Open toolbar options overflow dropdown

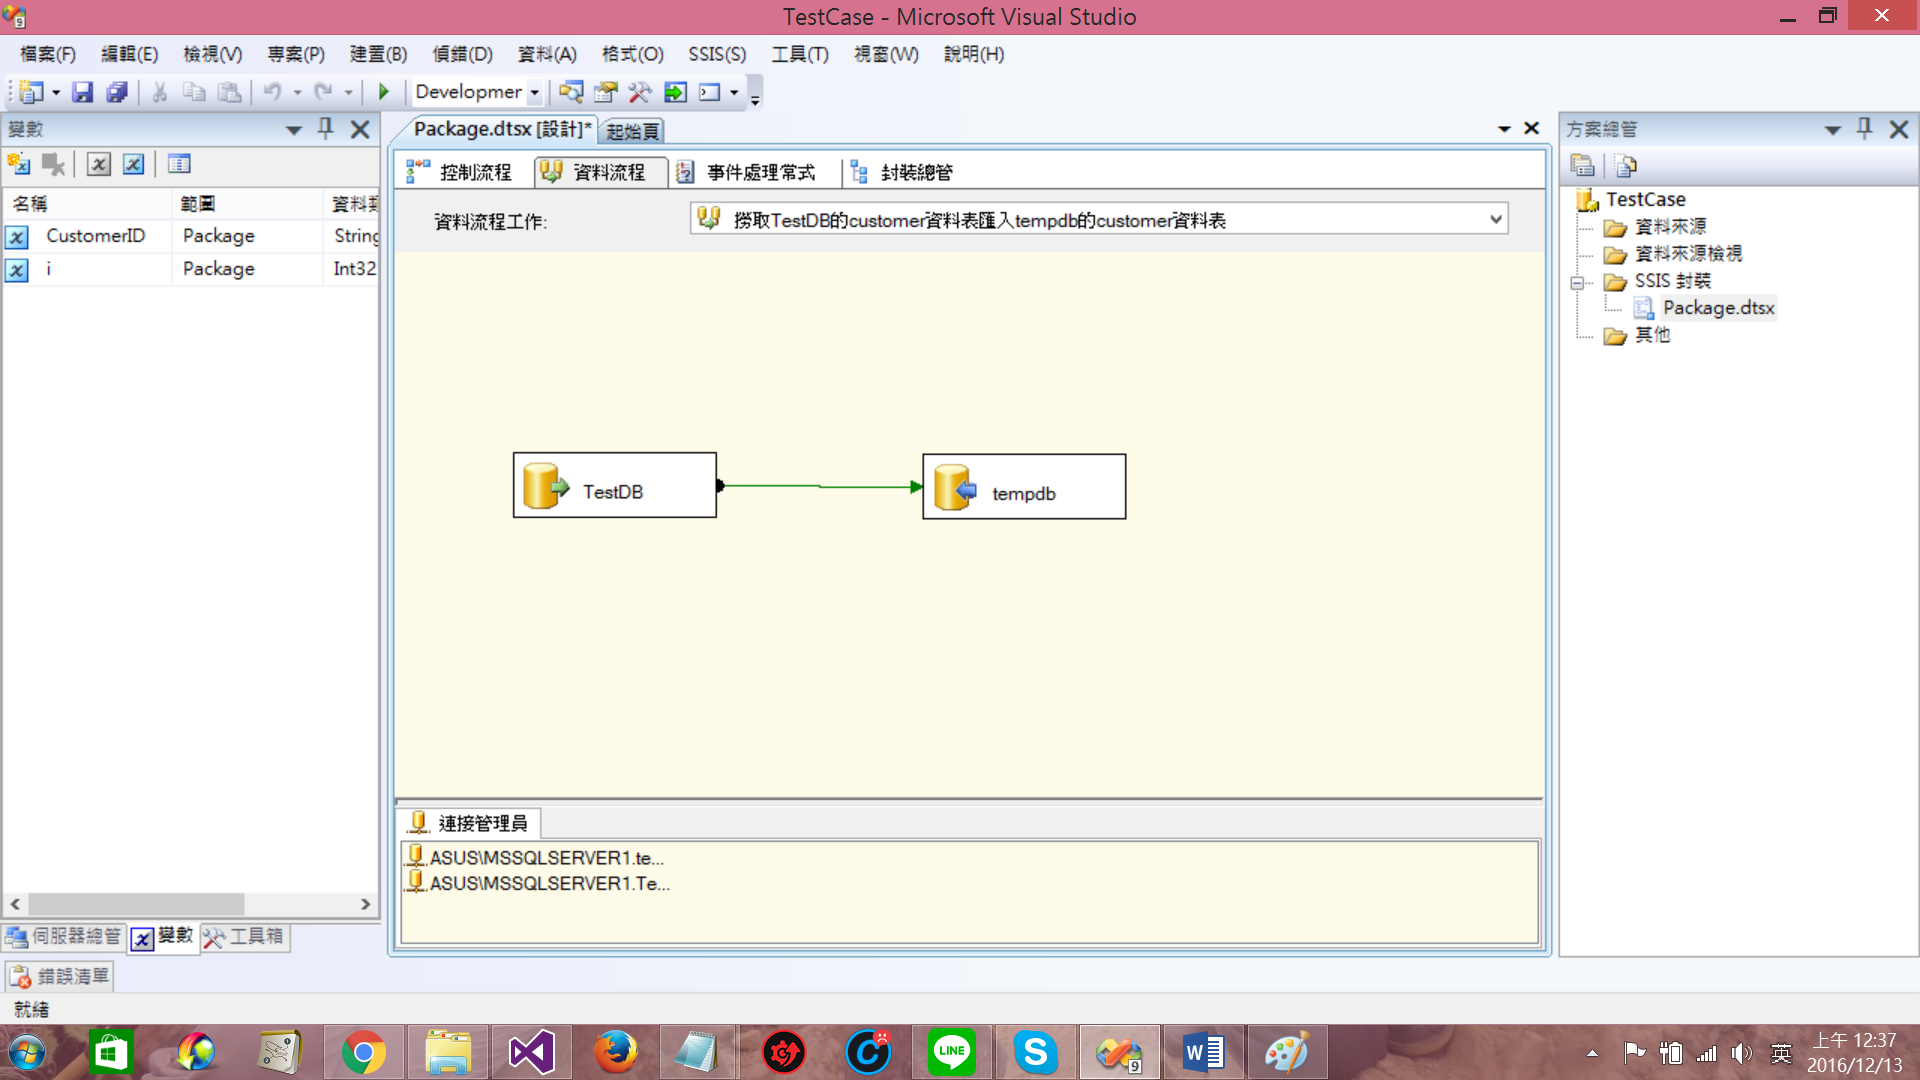[x=755, y=99]
